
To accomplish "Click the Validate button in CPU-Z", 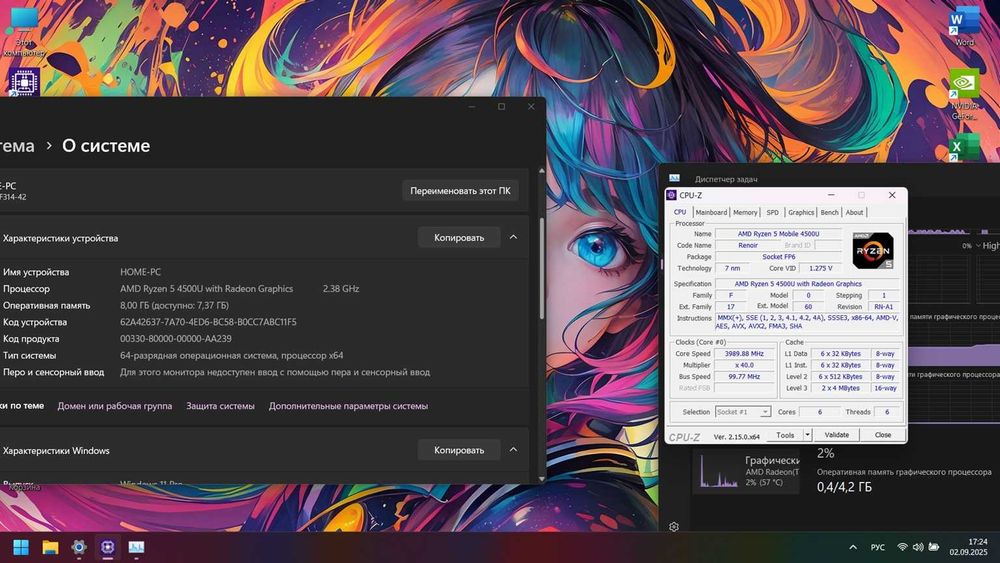I will [837, 435].
